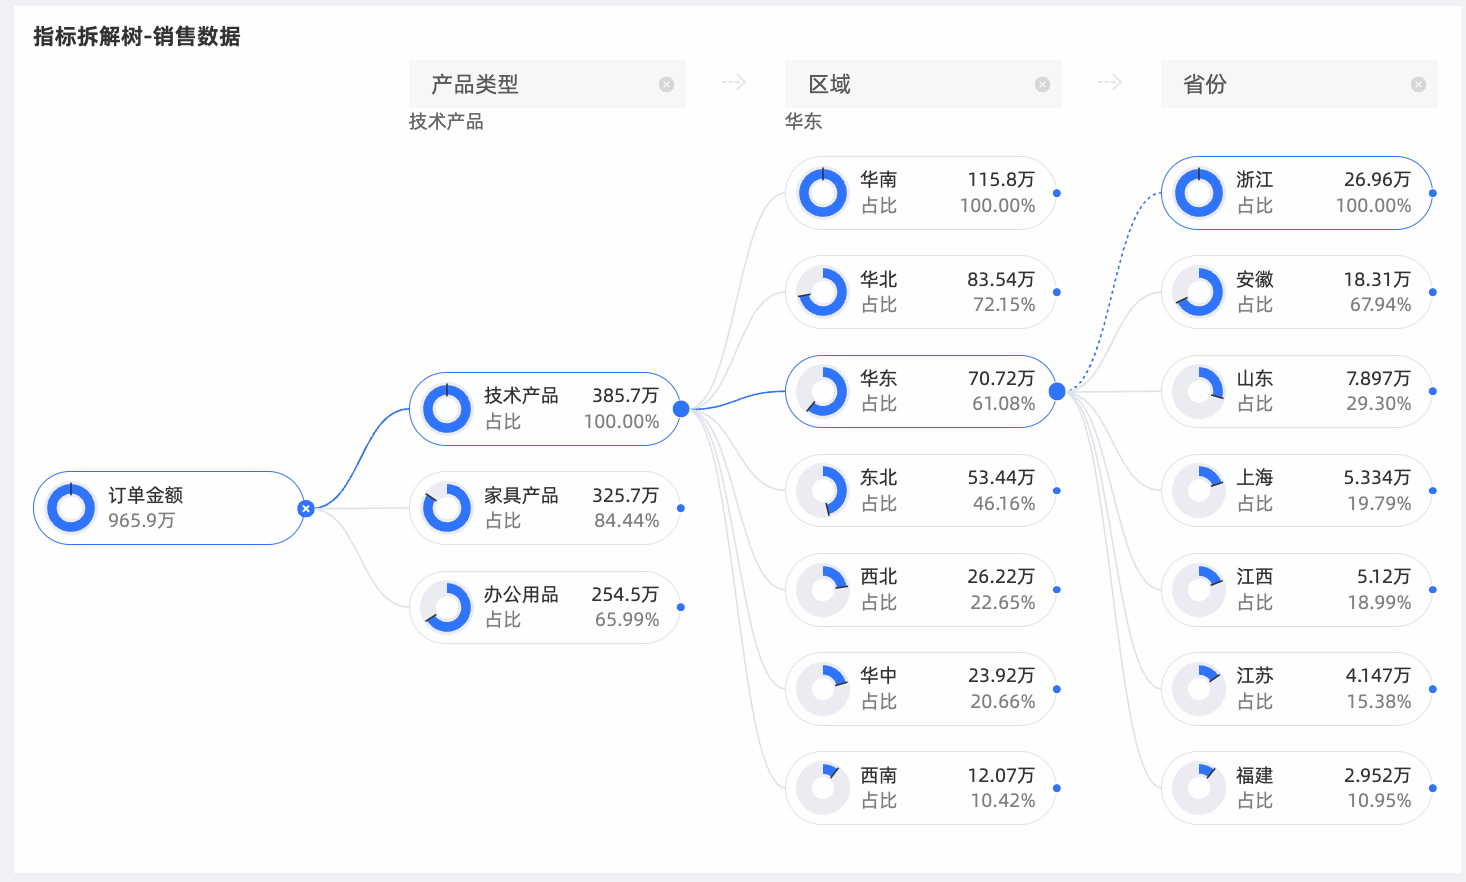1466x882 pixels.
Task: Click the 指标拆解树-销售数据 chart title
Action: click(137, 37)
